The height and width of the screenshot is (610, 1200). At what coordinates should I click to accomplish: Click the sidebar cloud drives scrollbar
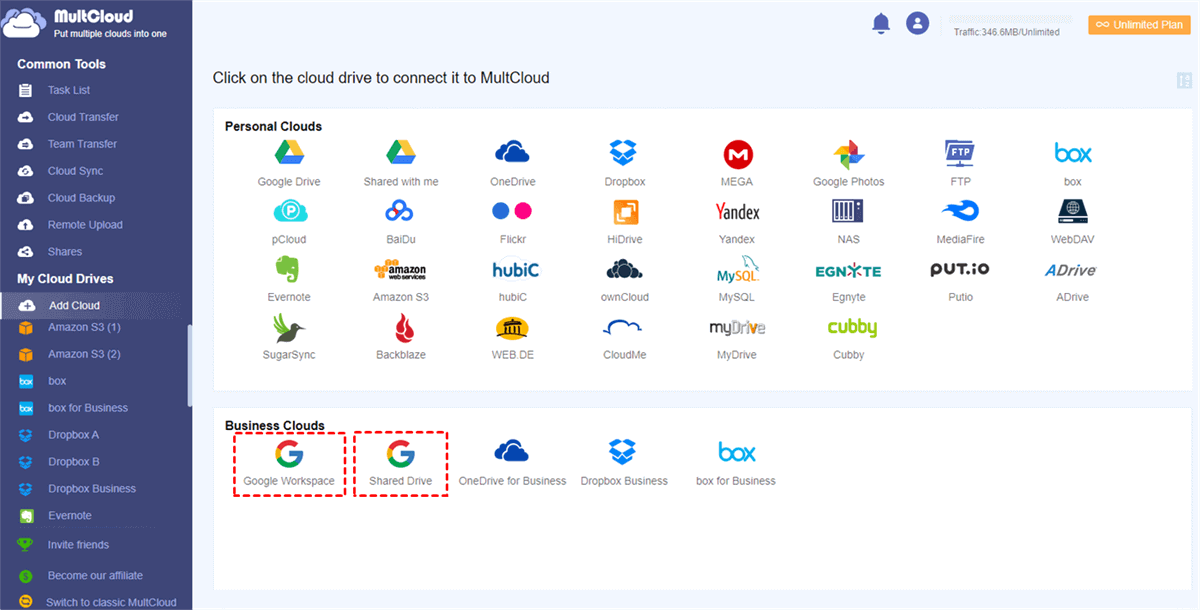pos(189,365)
